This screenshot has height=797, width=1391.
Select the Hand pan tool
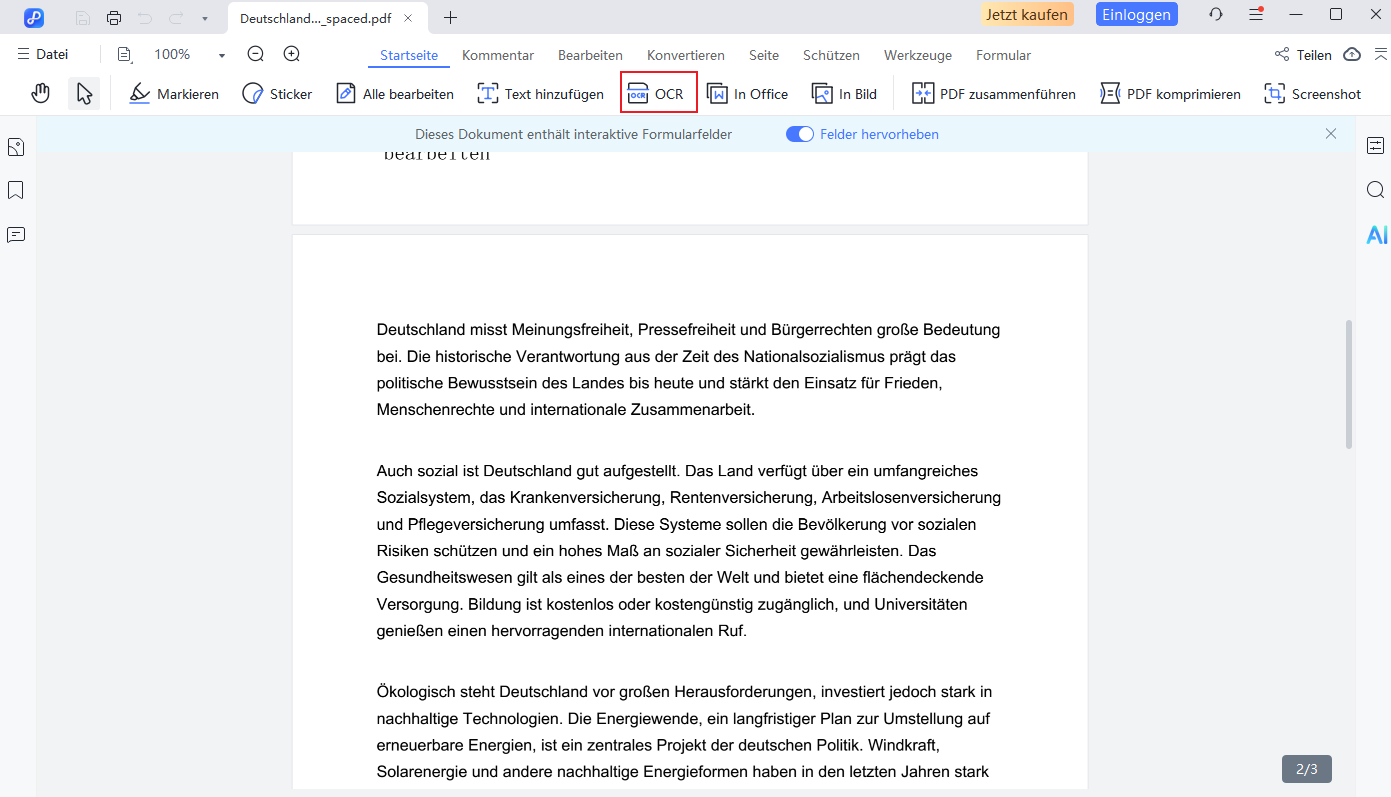coord(40,94)
